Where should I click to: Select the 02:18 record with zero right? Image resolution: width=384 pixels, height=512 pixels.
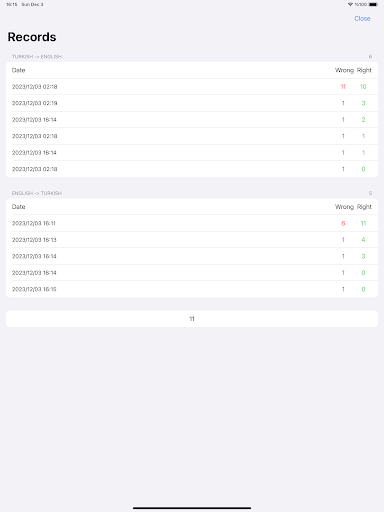click(x=192, y=169)
